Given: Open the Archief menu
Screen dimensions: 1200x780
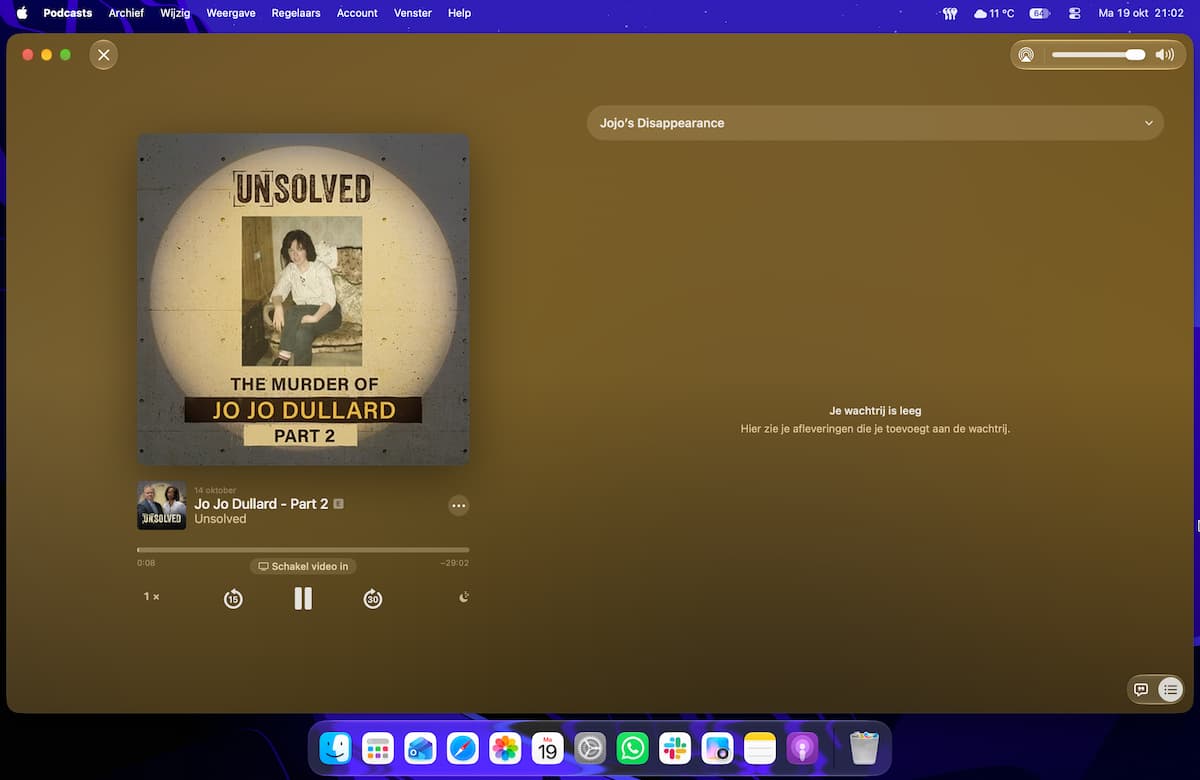Looking at the screenshot, I should point(127,13).
